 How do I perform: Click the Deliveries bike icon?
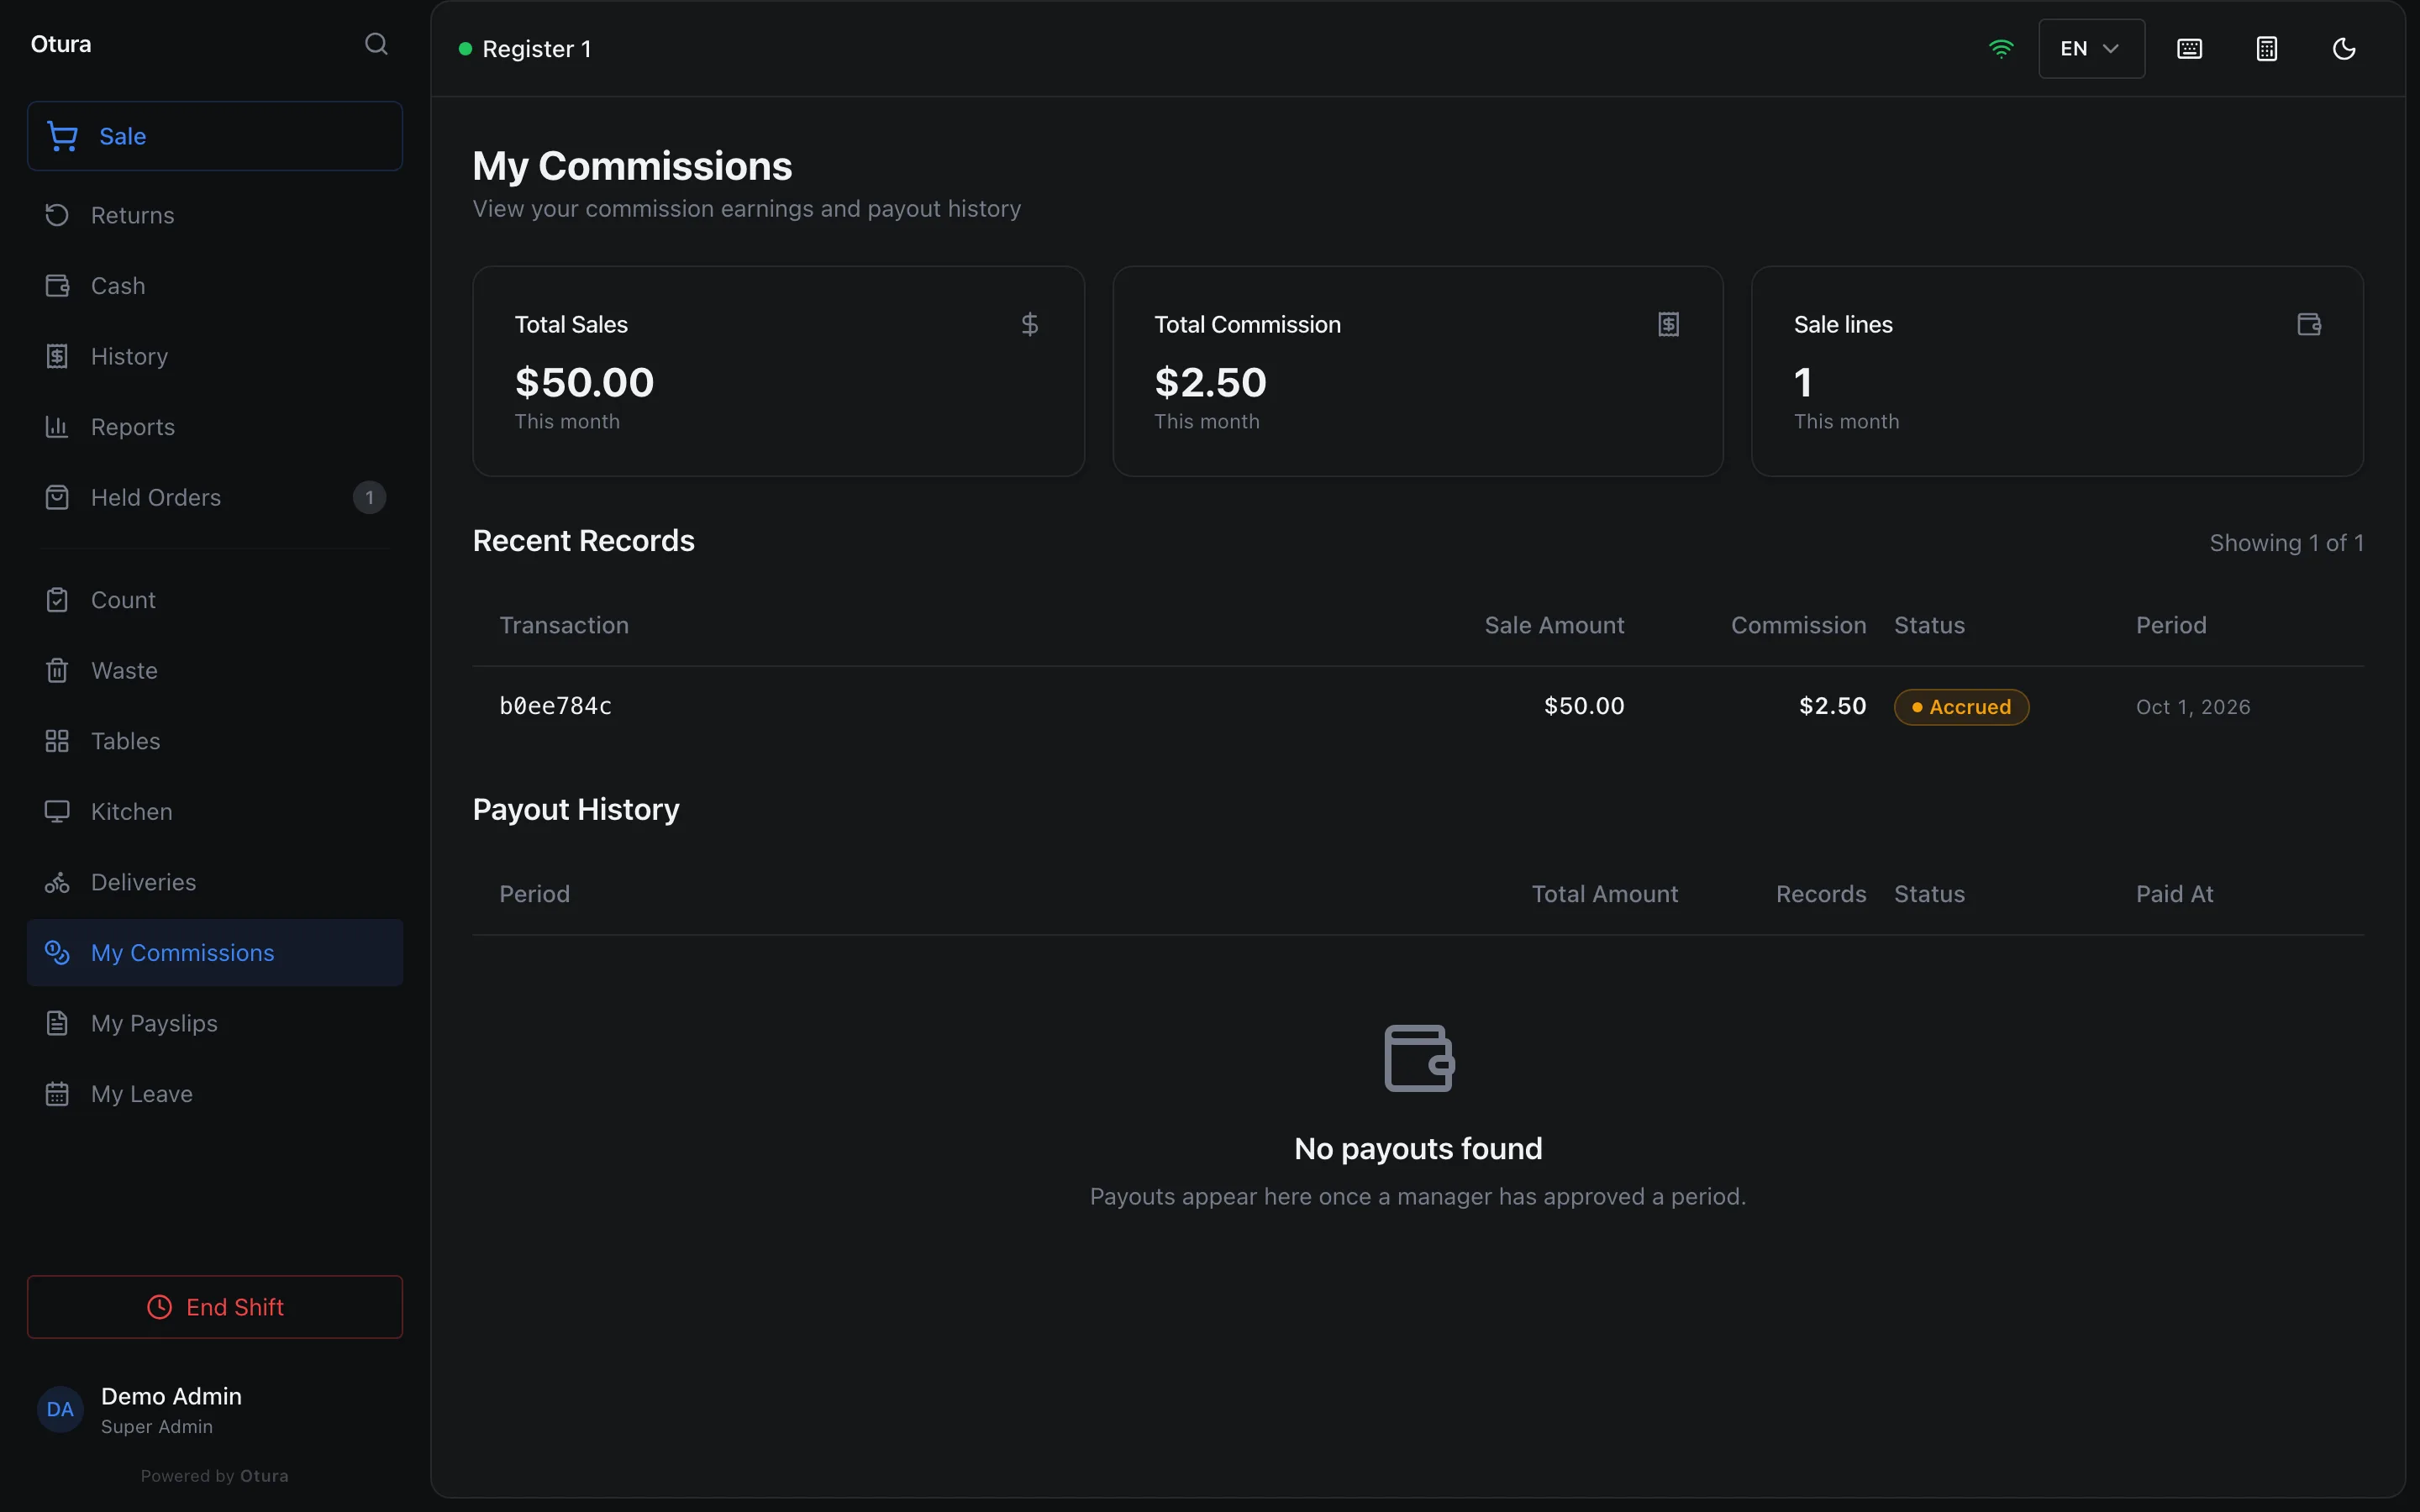(57, 883)
